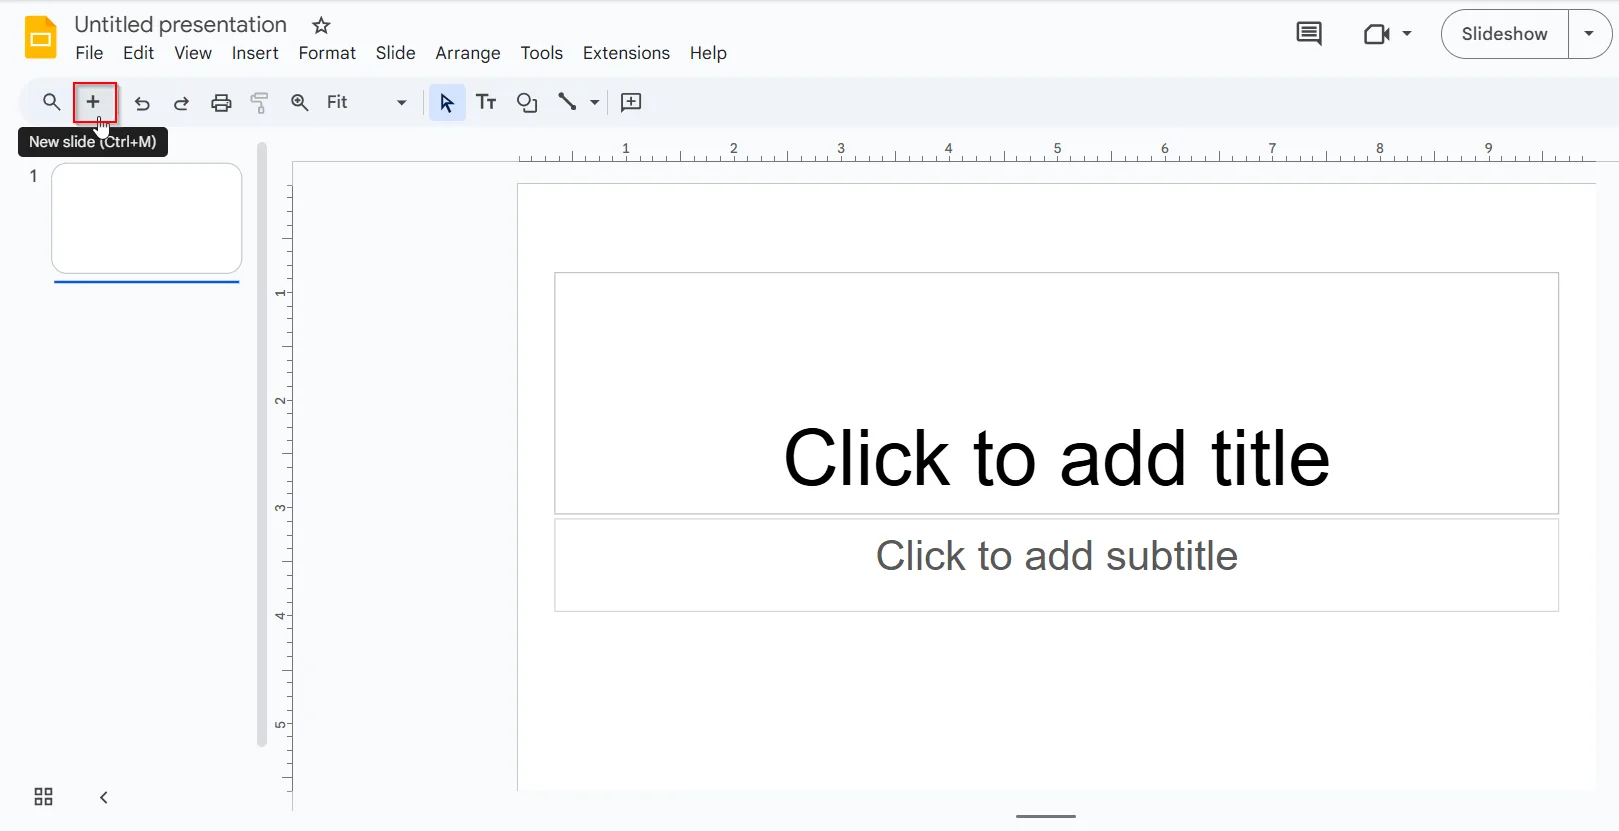Viewport: 1619px width, 831px height.
Task: Select slide 1 thumbnail
Action: point(146,218)
